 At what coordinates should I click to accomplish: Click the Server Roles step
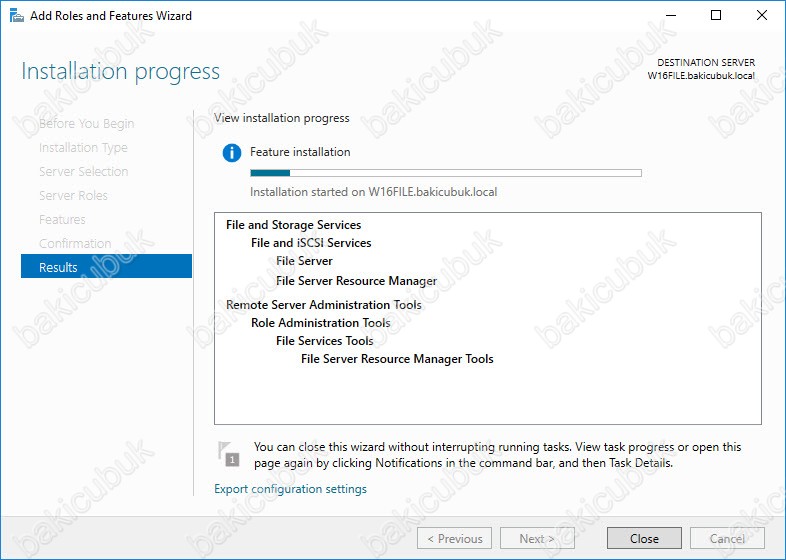click(73, 196)
